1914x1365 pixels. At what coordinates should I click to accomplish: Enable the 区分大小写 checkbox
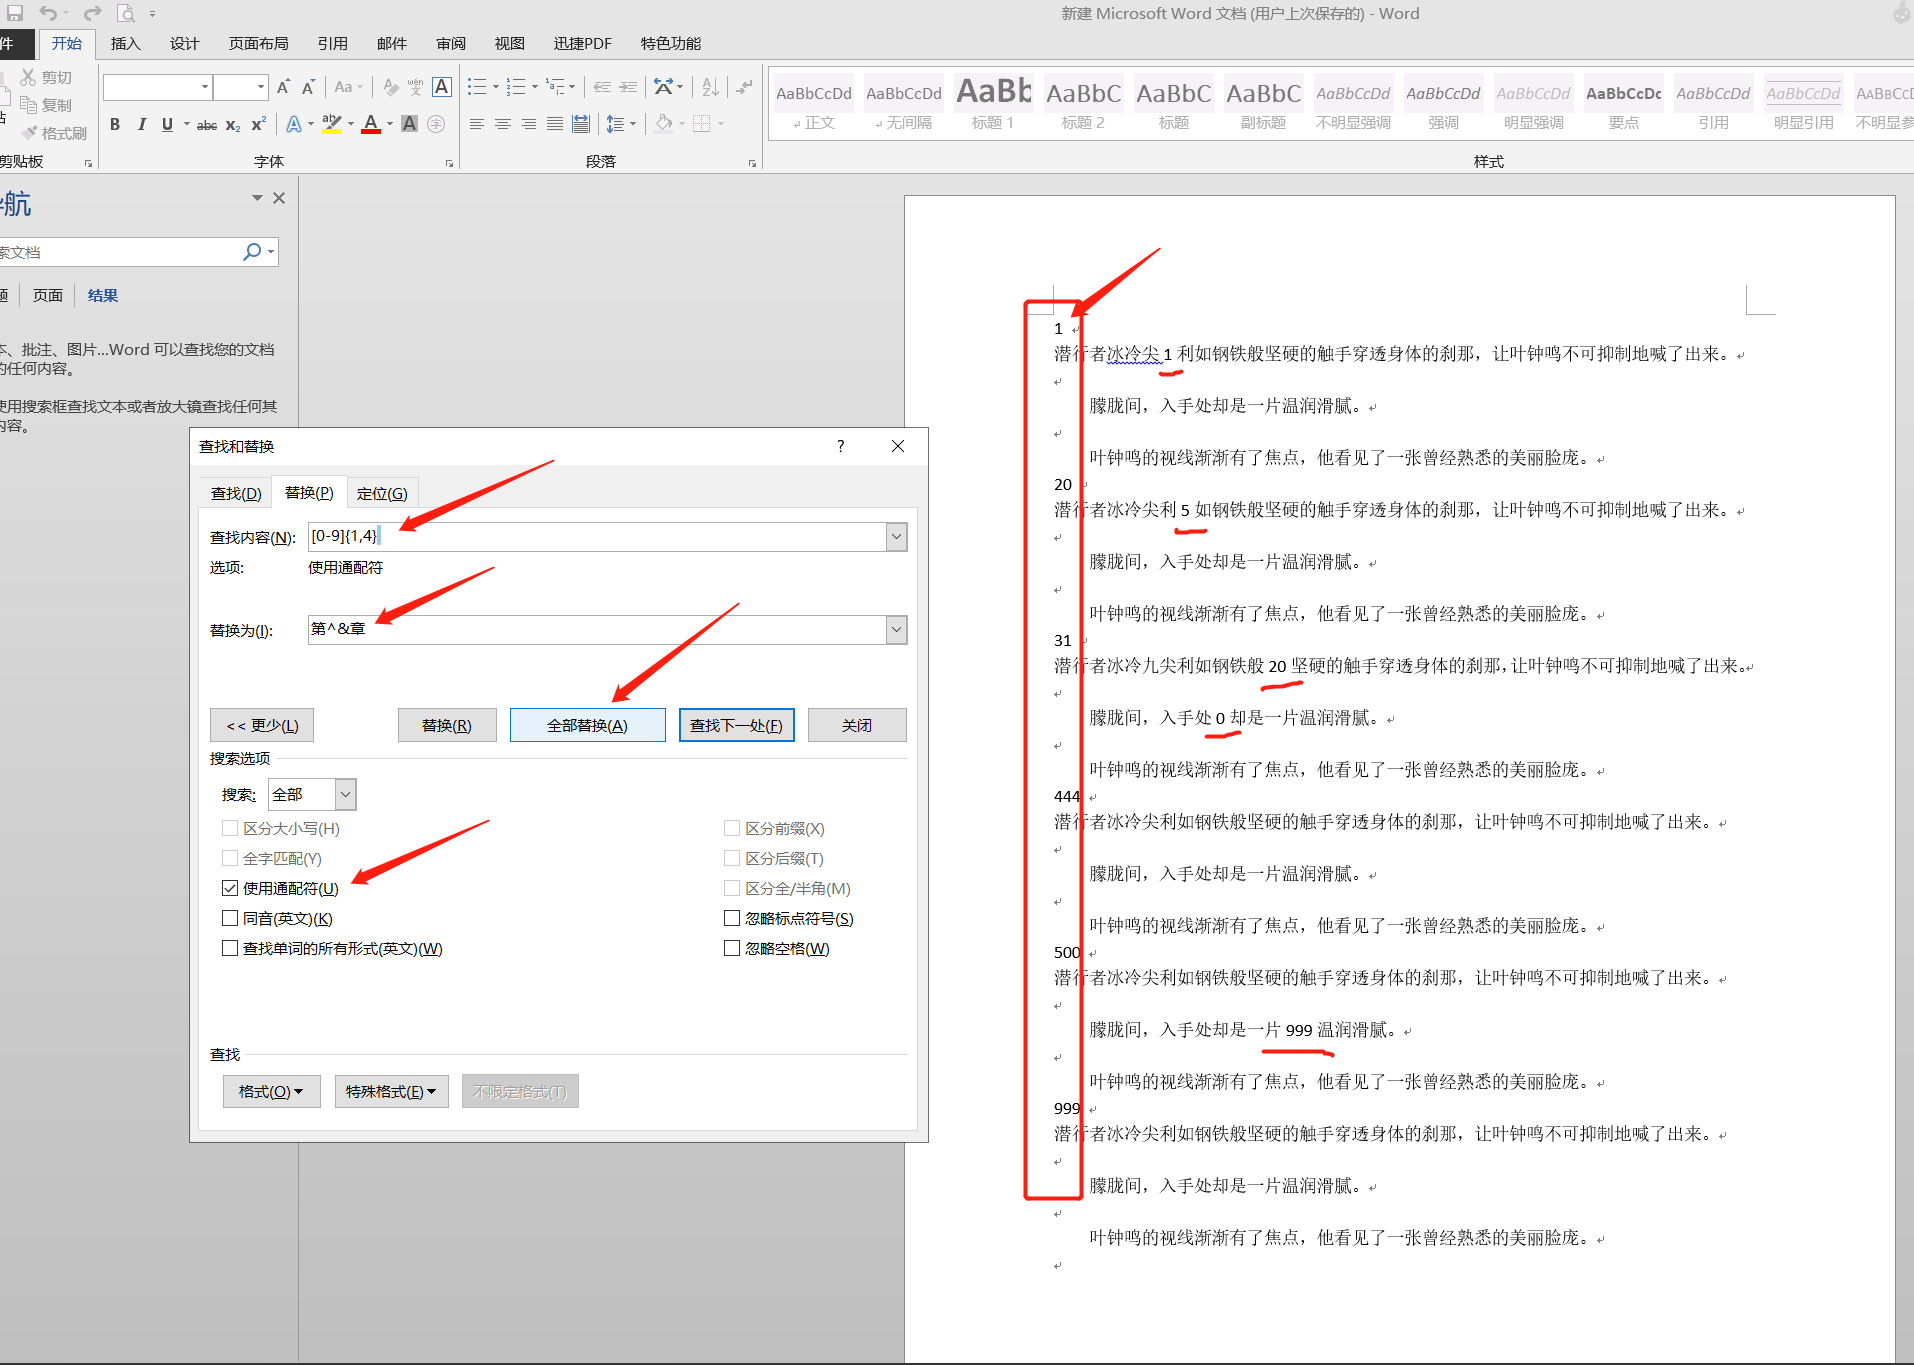(230, 828)
